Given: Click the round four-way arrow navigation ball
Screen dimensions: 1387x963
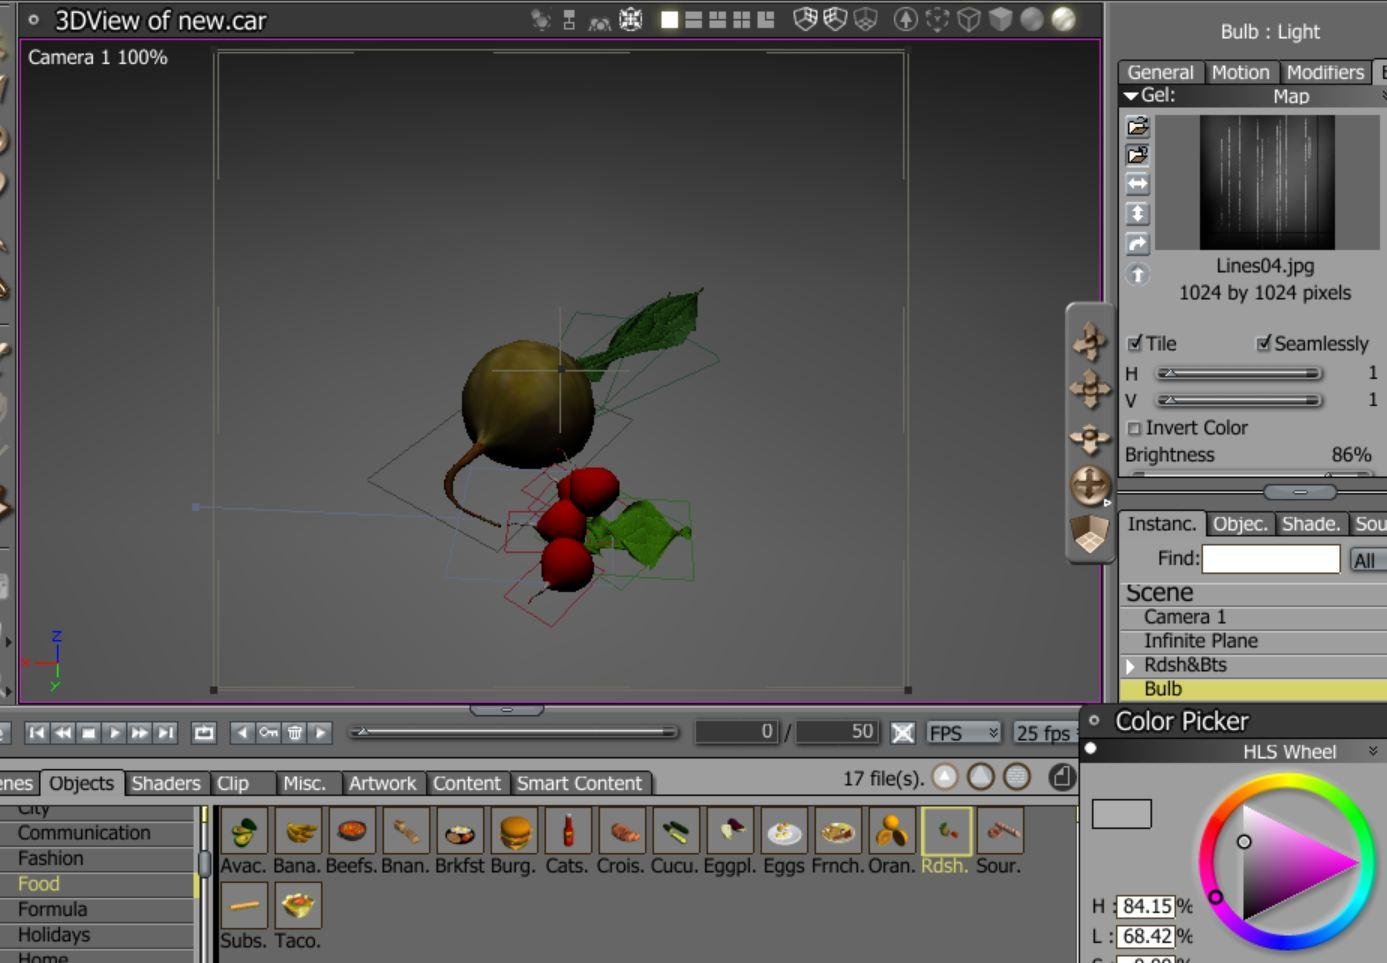Looking at the screenshot, I should click(1090, 486).
